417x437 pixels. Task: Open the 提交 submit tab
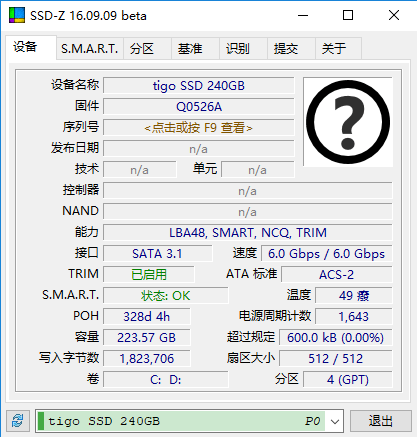pos(291,49)
